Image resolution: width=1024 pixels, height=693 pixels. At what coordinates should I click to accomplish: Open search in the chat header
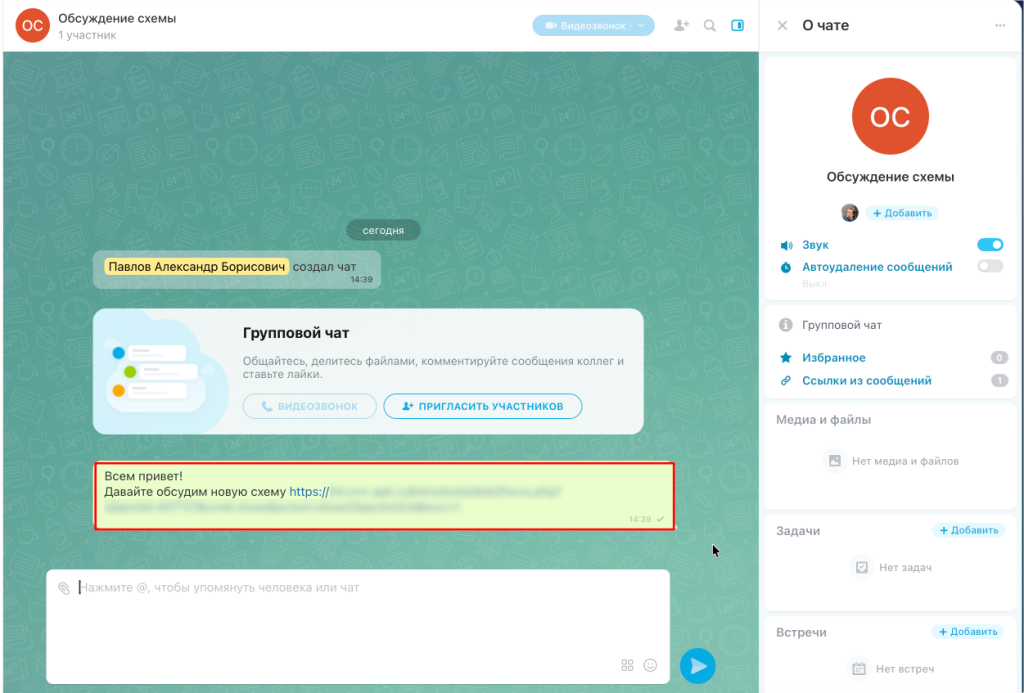[x=710, y=26]
